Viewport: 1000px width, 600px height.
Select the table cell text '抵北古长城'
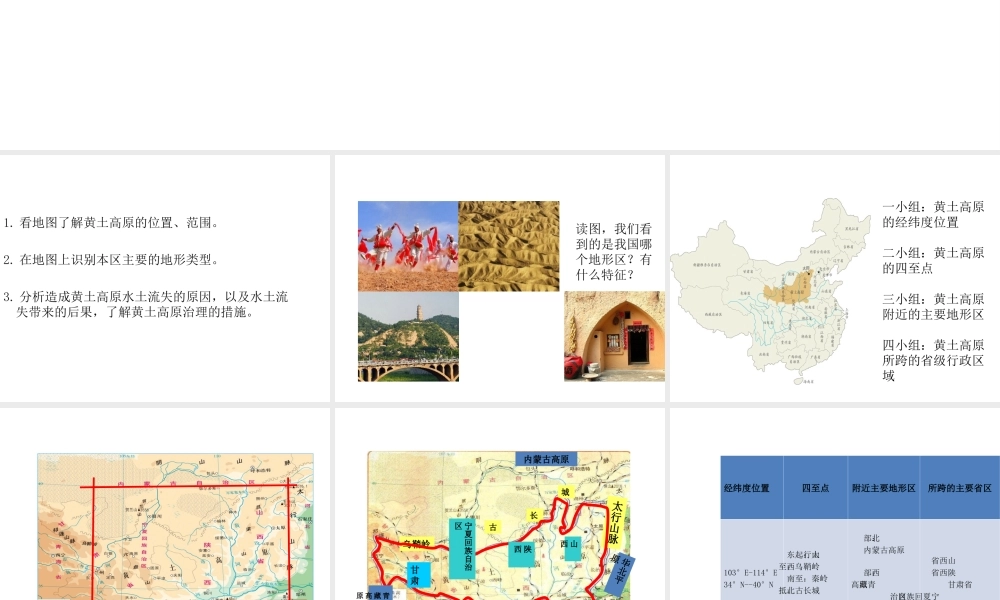[799, 590]
